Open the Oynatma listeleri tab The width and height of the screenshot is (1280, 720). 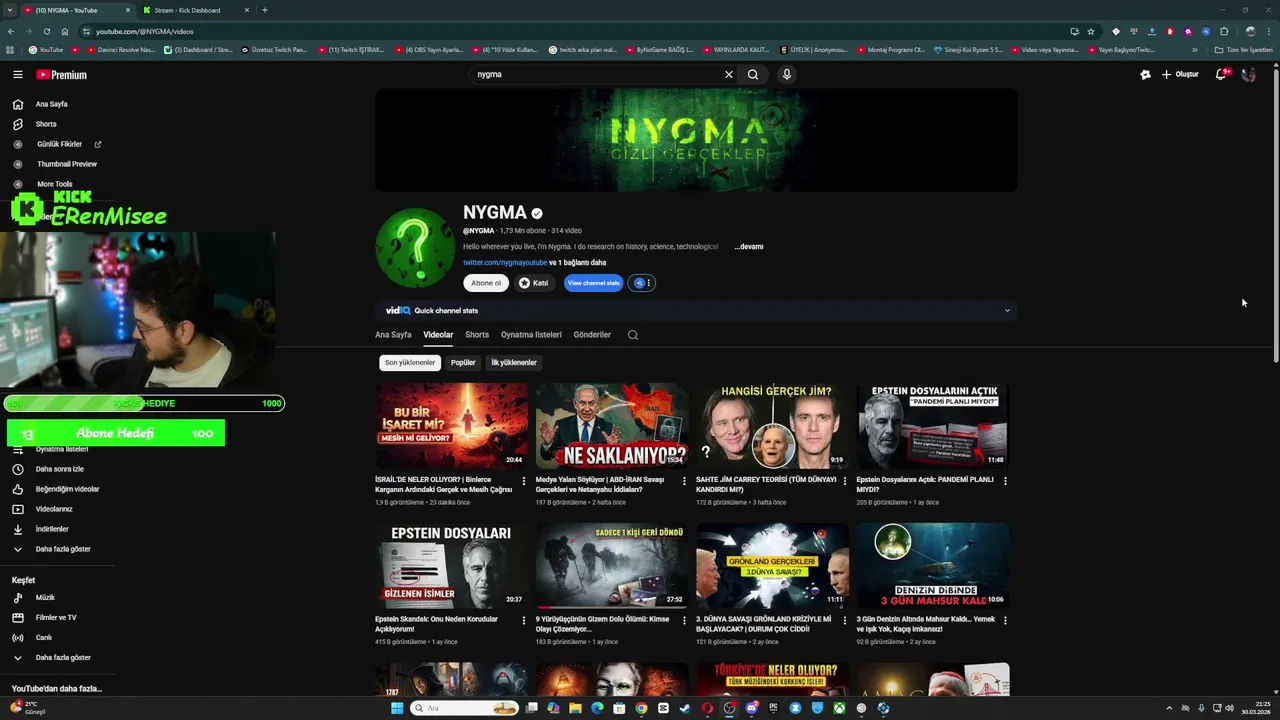tap(531, 335)
